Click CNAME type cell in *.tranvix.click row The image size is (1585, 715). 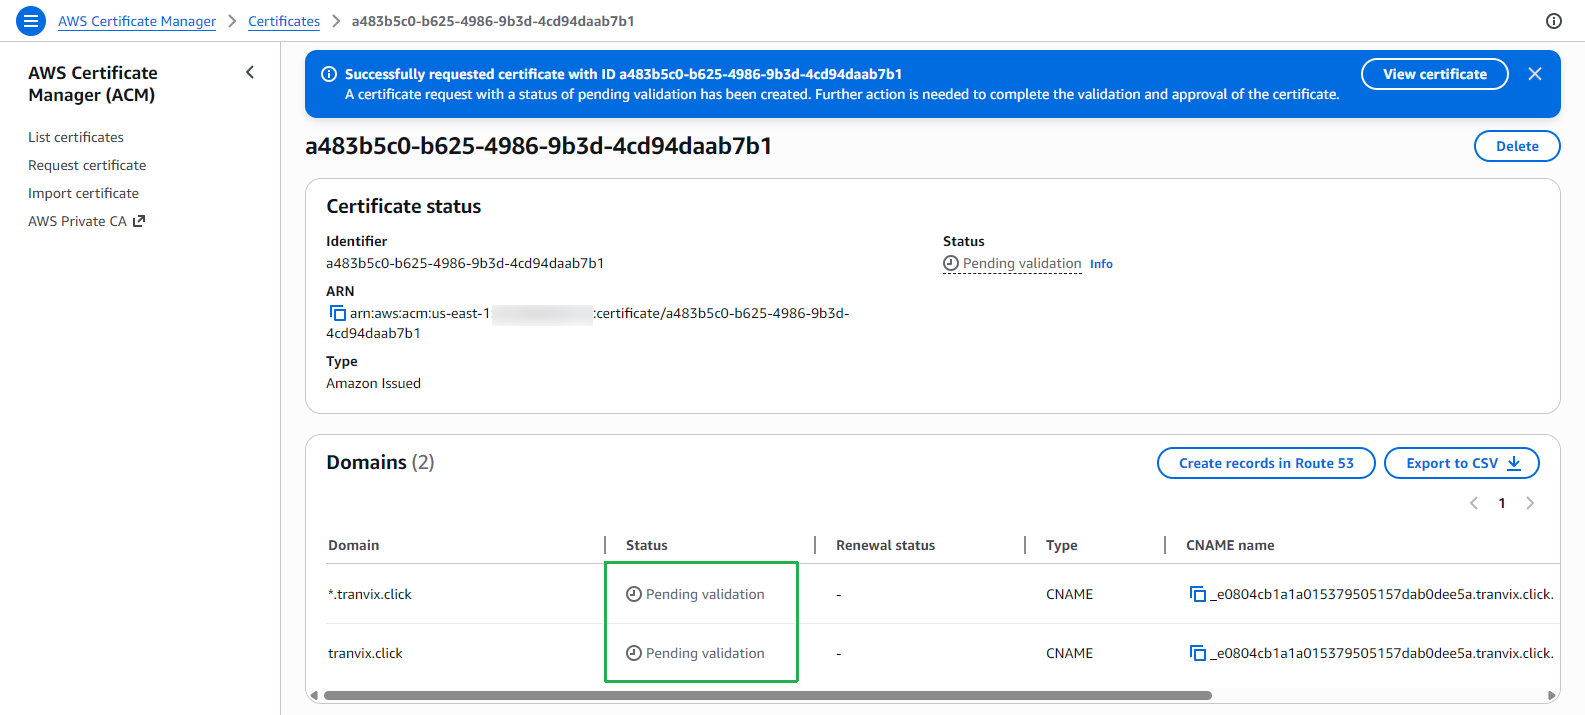1069,594
